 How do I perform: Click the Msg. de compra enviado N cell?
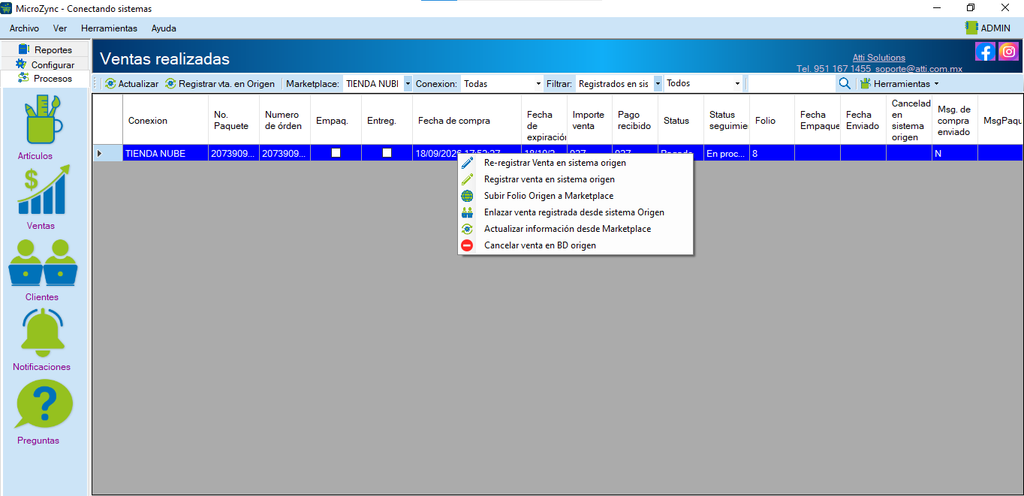955,153
